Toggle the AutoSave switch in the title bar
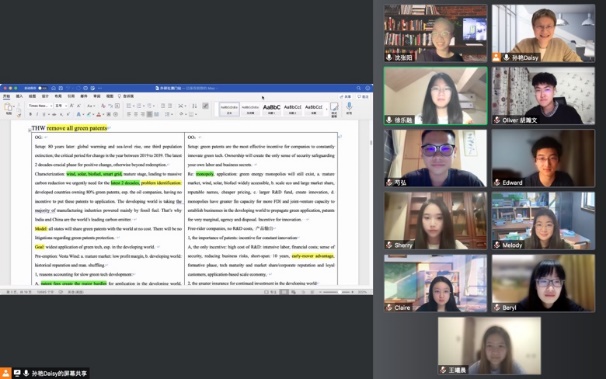 click(42, 88)
